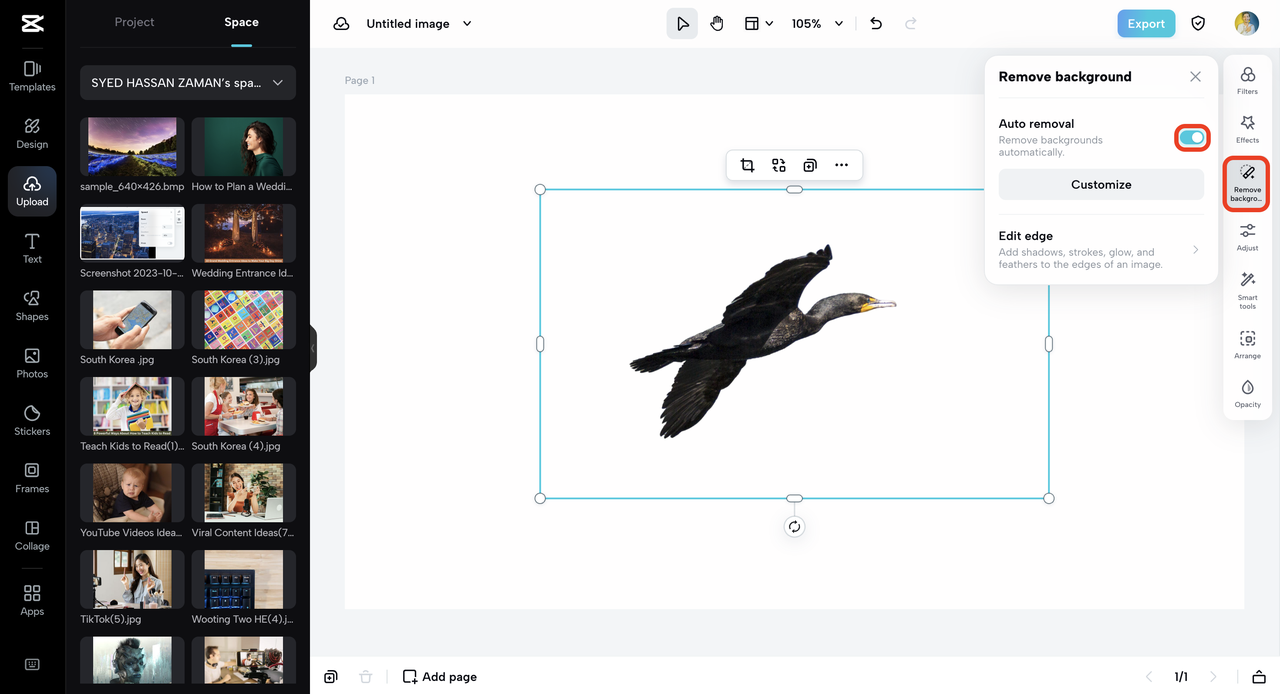Select sample_640×426.bmp thumbnail
Screen dimensions: 1280x694
(132, 147)
